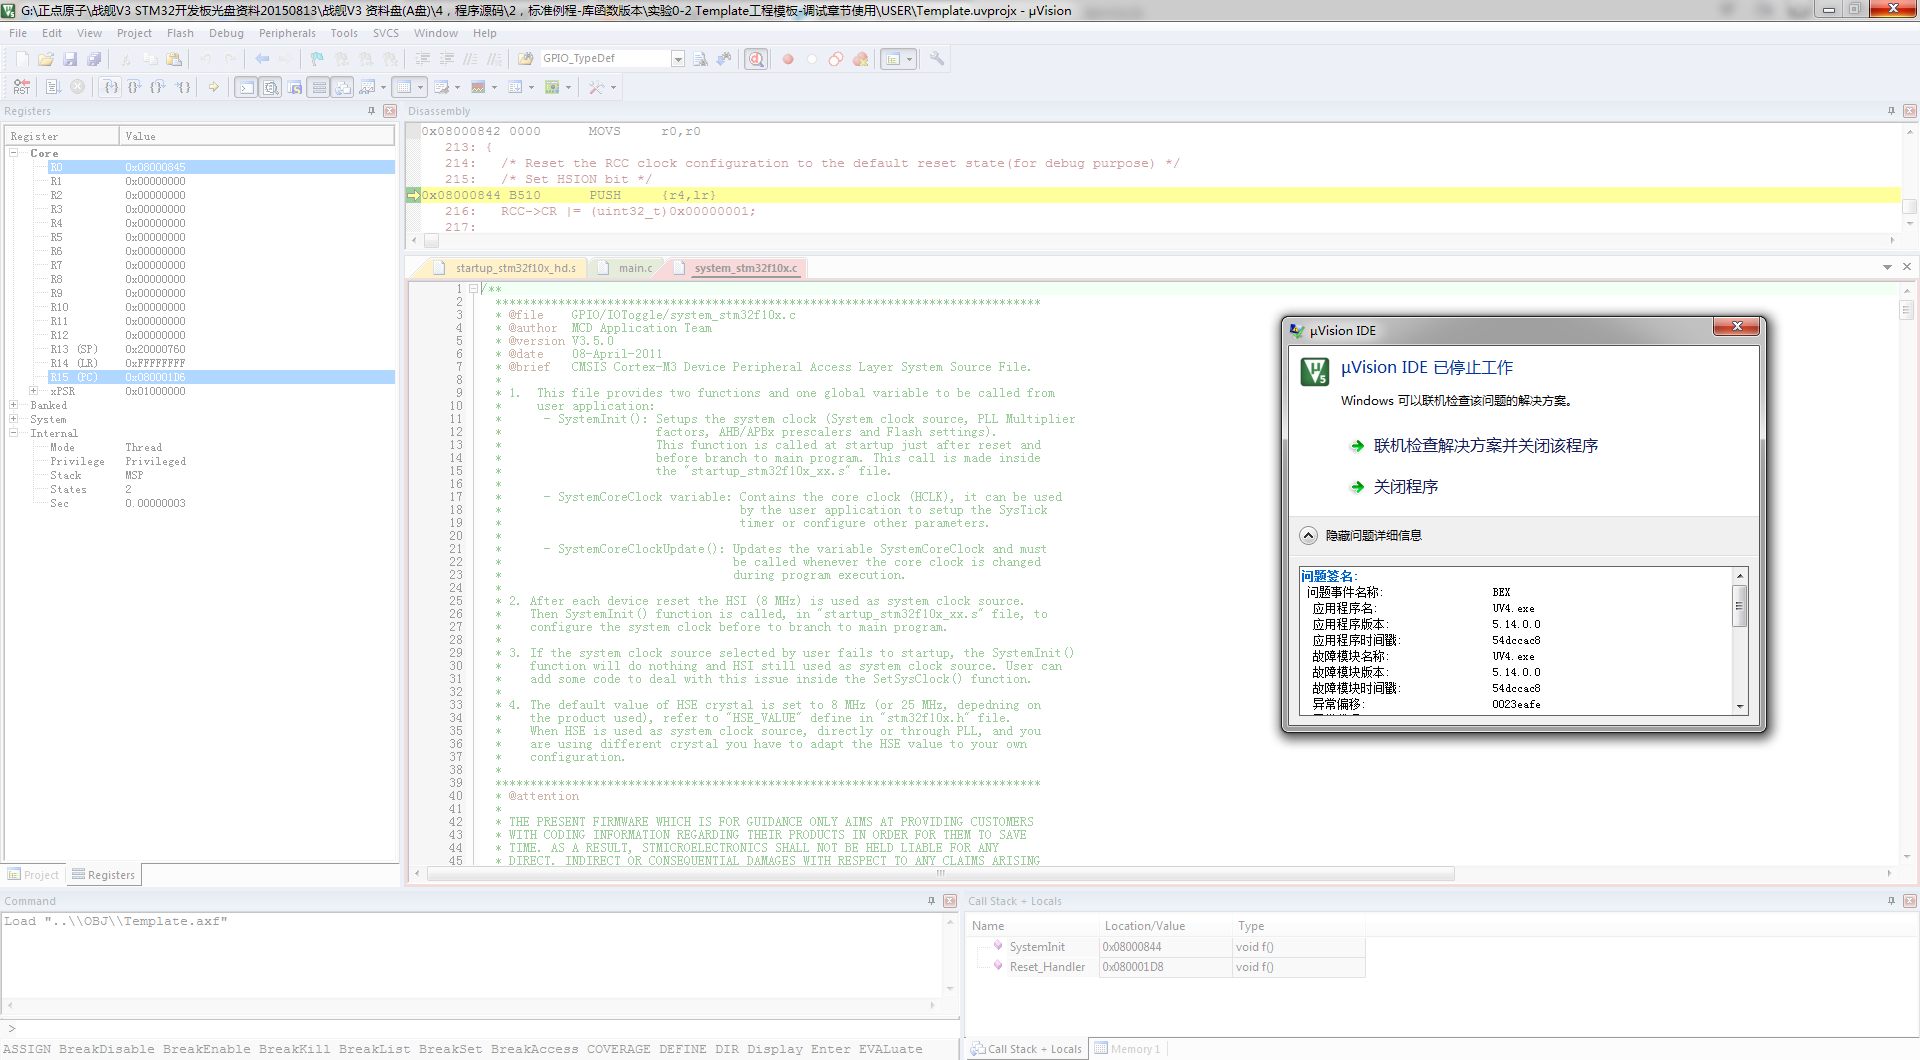The image size is (1920, 1060).
Task: Expand the xPSR register
Action: pos(34,391)
